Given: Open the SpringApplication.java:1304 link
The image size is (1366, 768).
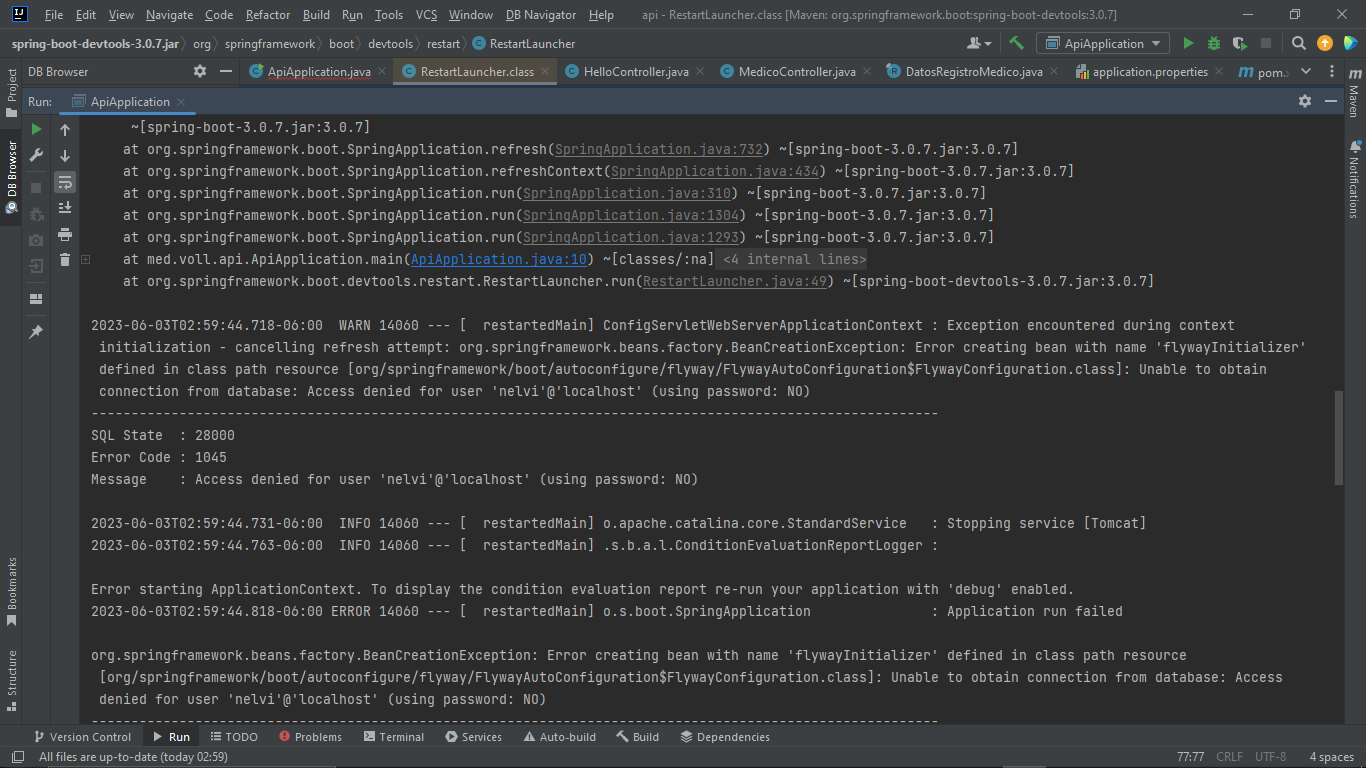Looking at the screenshot, I should point(630,215).
